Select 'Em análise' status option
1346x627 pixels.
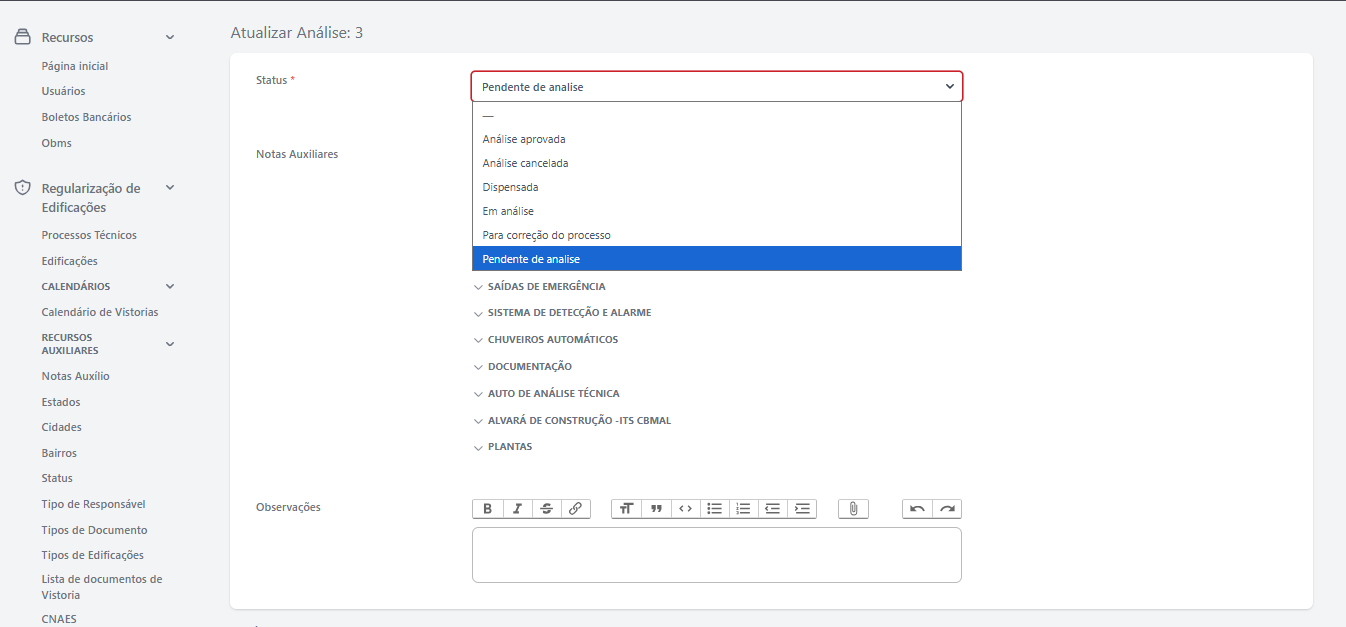[x=508, y=211]
